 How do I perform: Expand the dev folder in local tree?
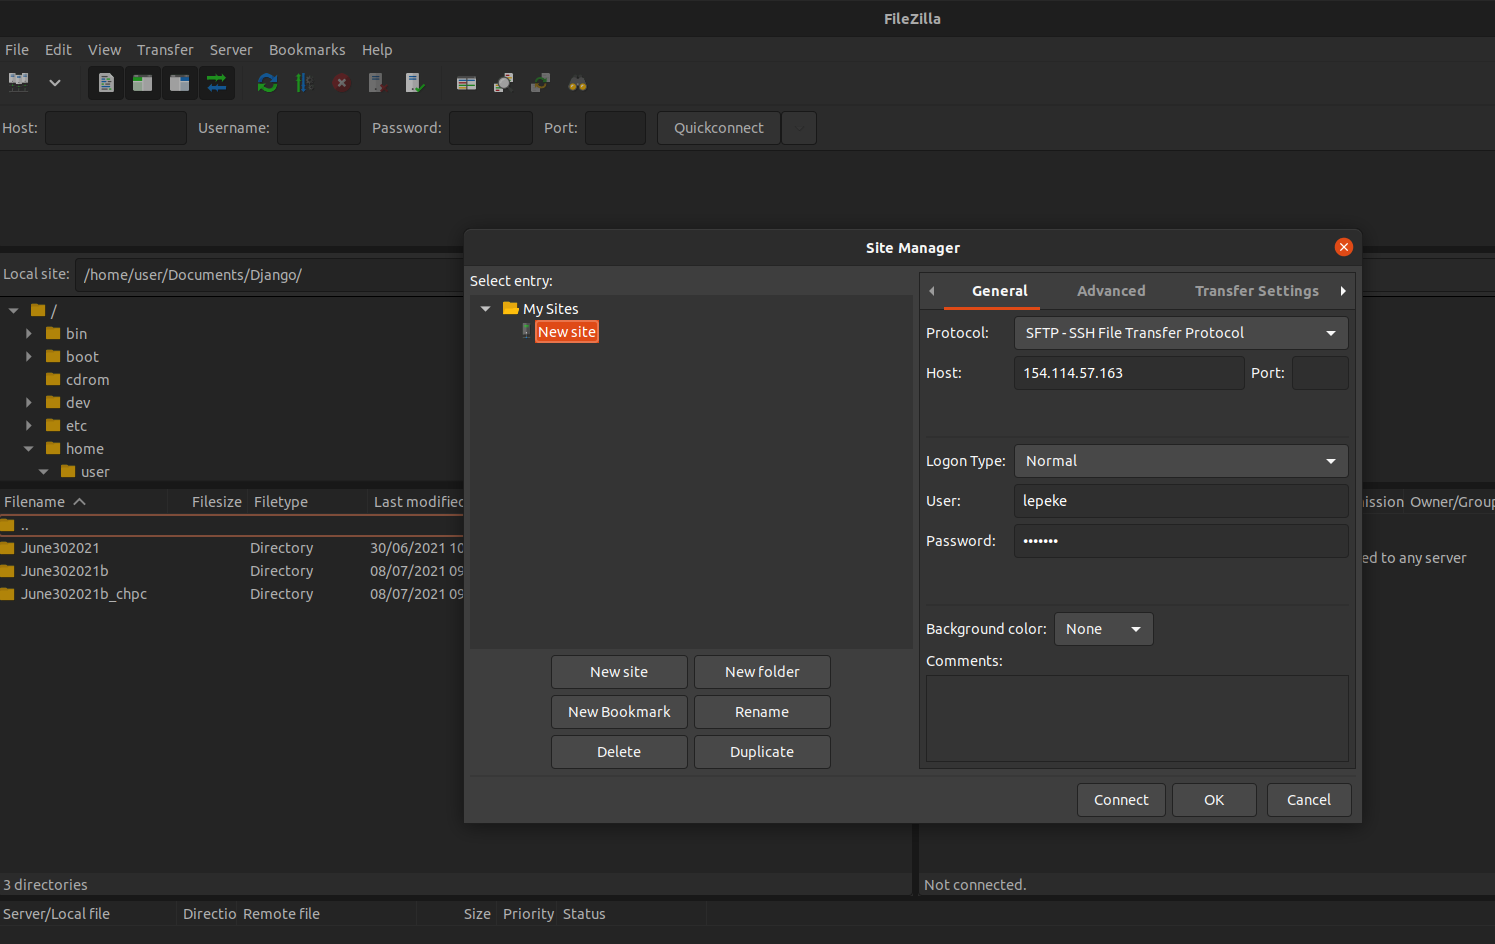click(x=29, y=403)
